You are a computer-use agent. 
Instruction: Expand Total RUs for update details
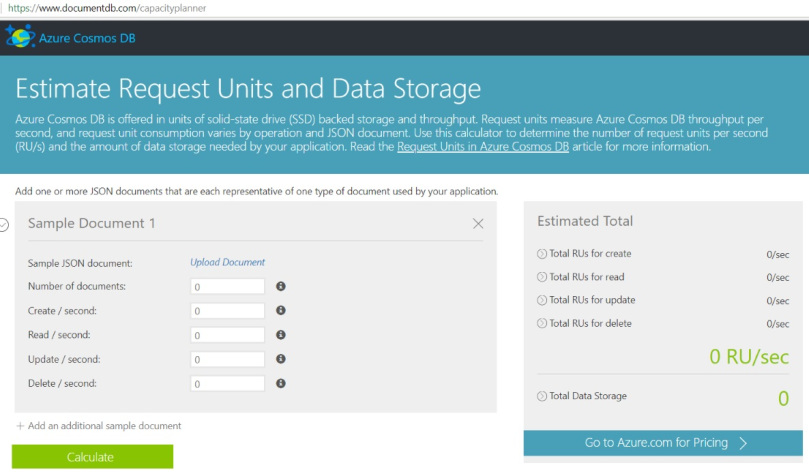pos(542,300)
